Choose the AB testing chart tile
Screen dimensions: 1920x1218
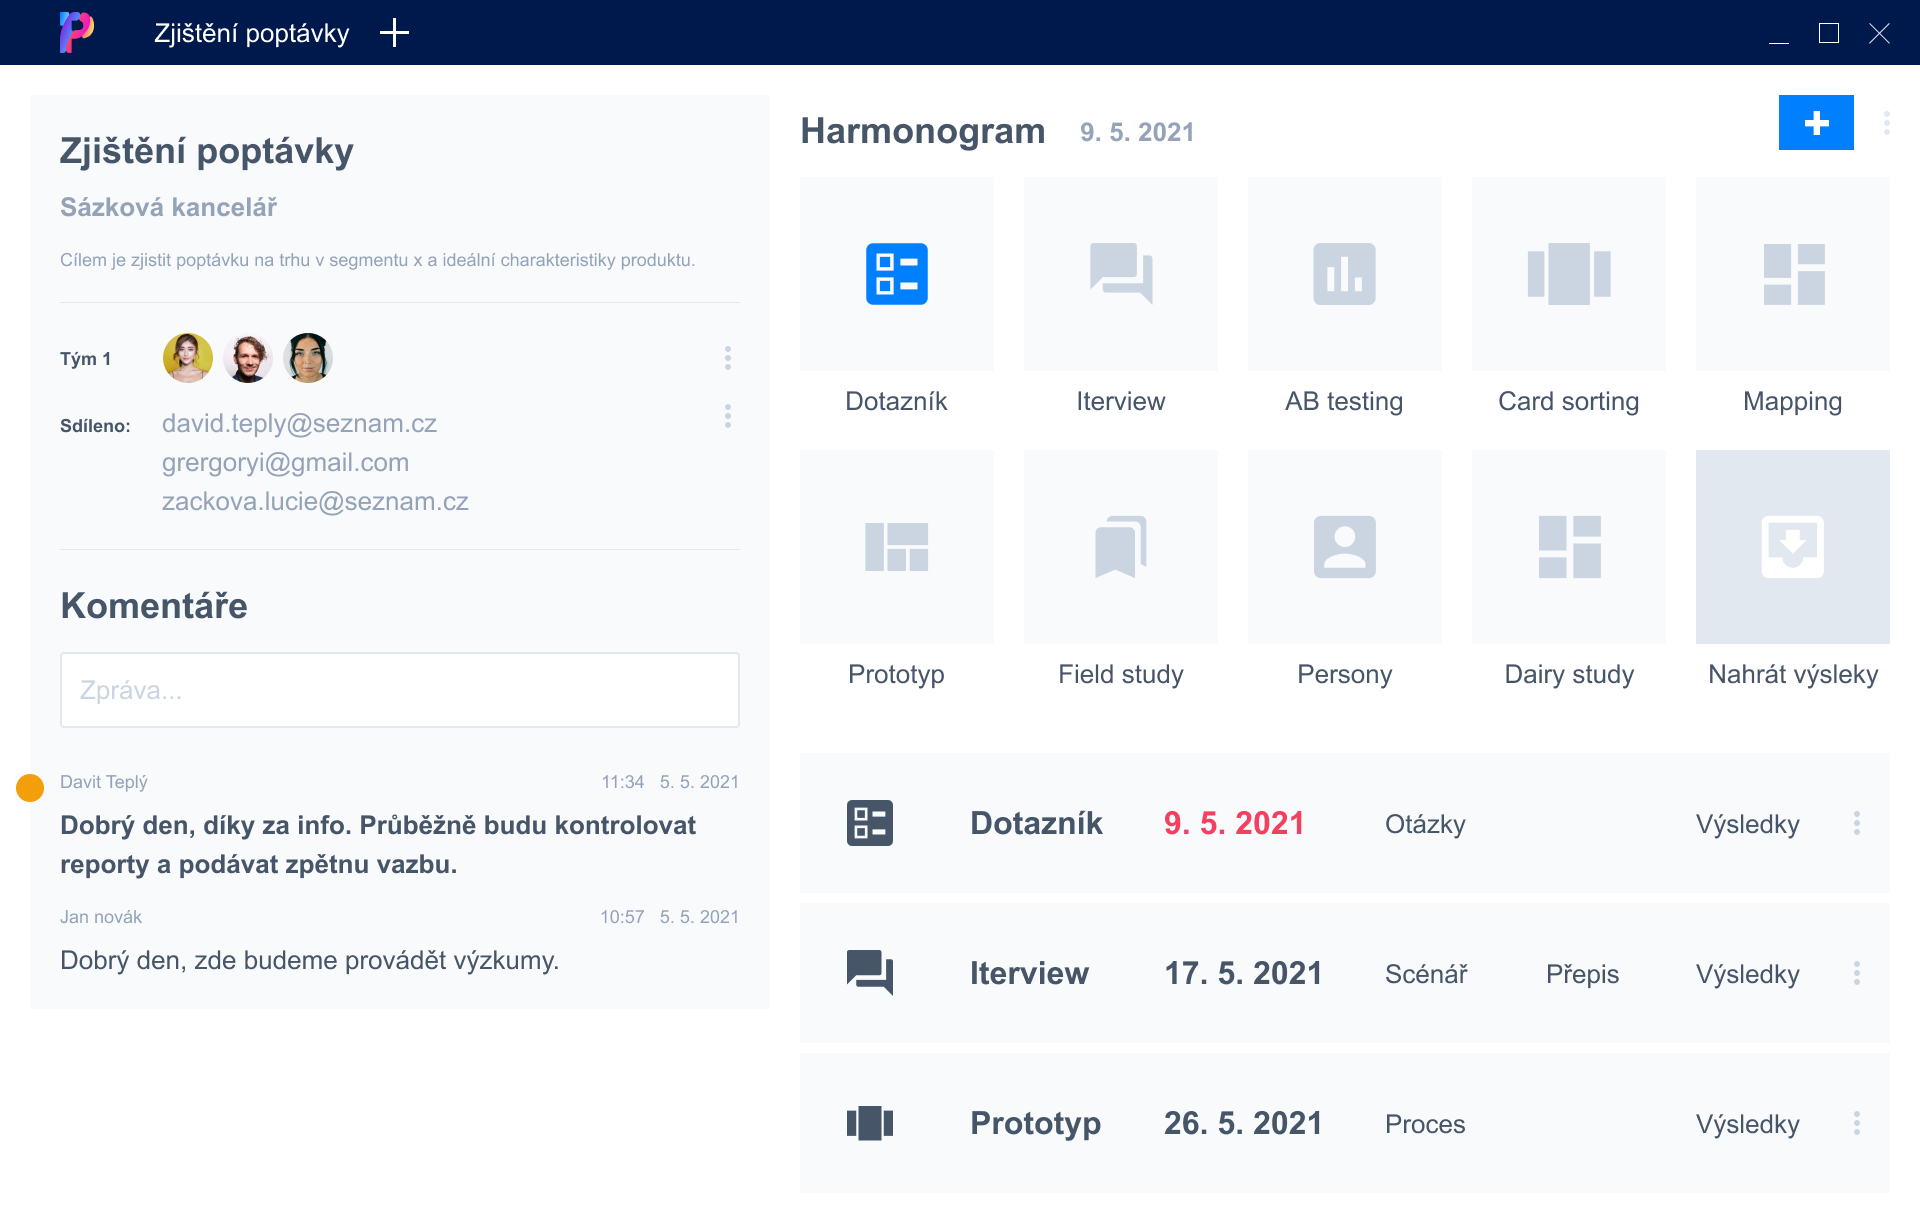coord(1344,274)
